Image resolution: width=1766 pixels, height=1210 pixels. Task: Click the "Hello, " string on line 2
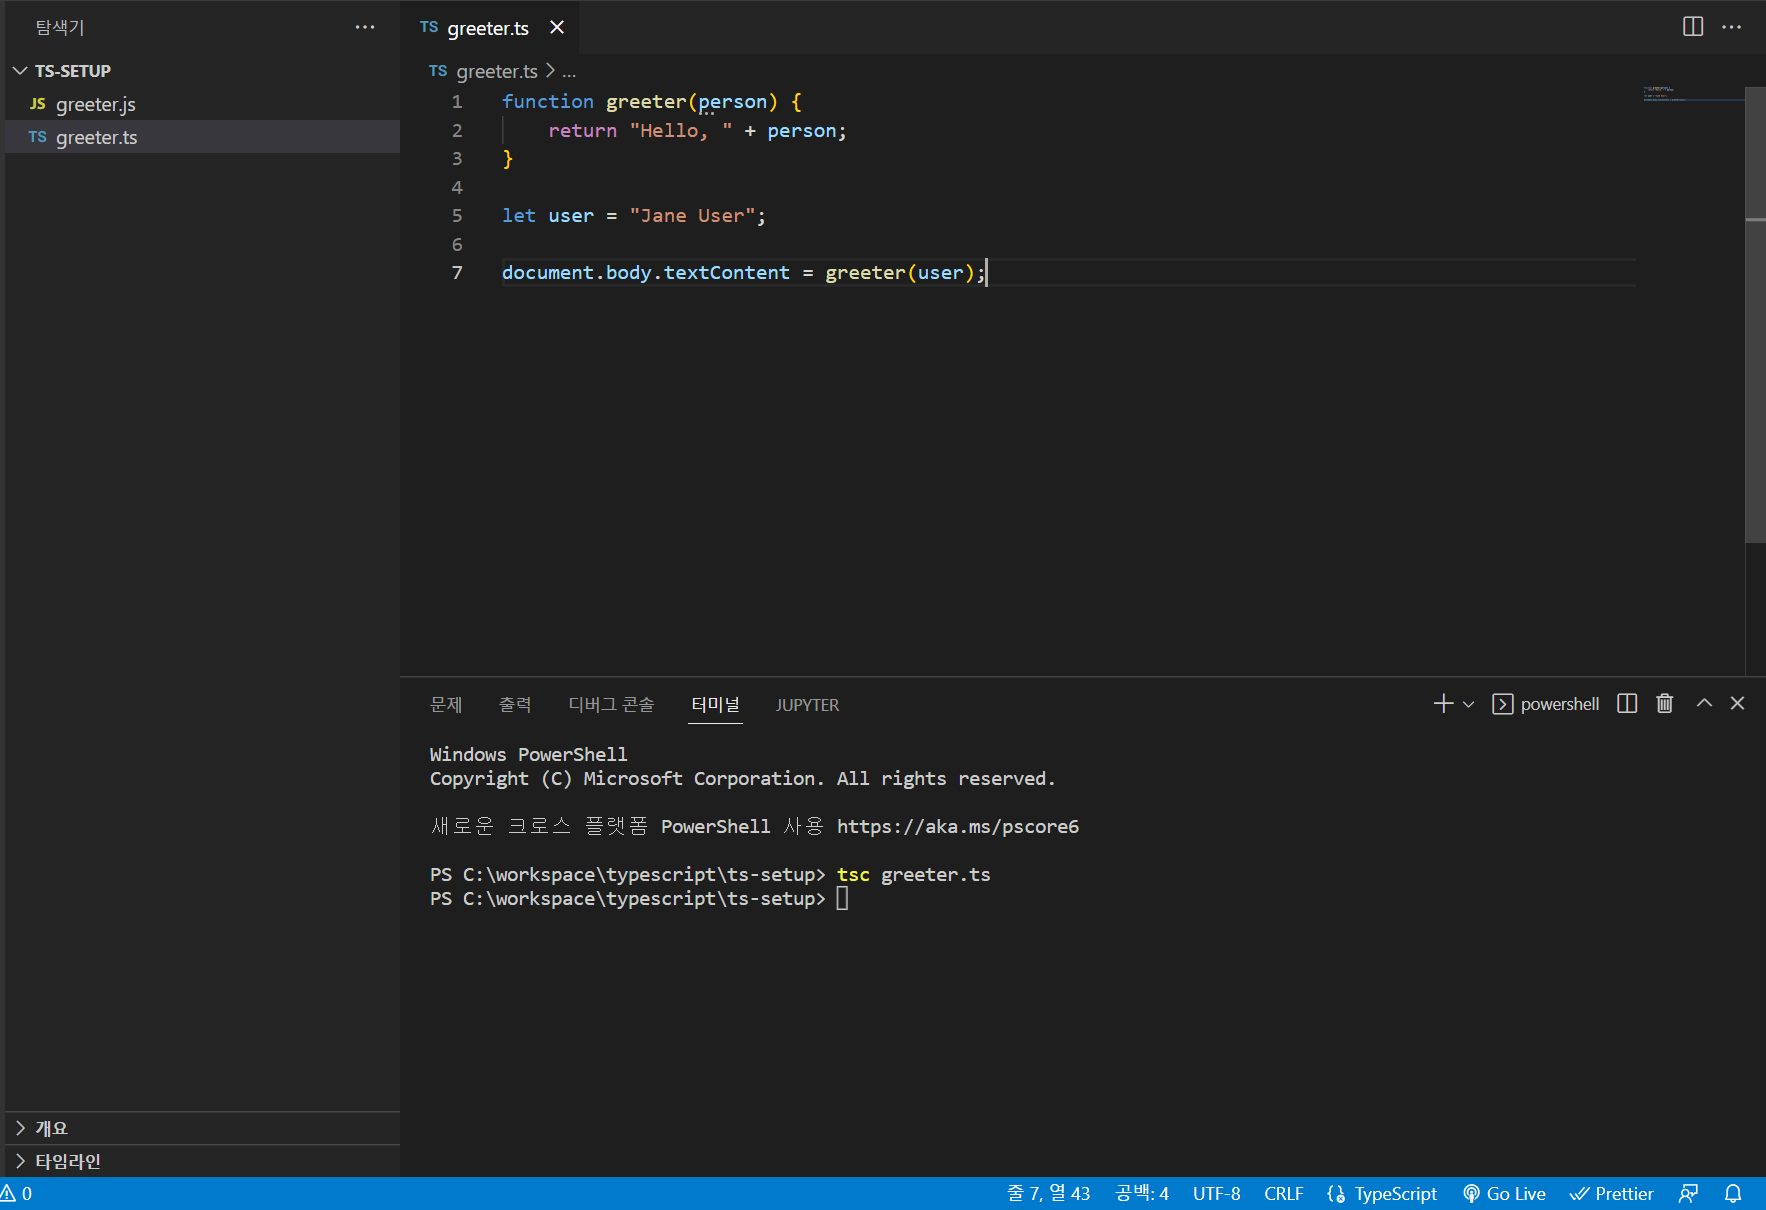point(681,131)
